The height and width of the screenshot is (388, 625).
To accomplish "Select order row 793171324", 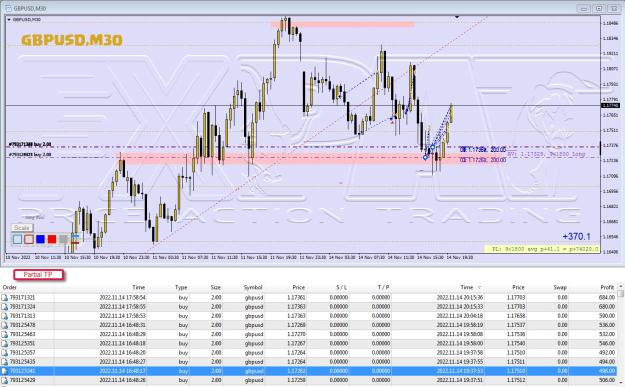I will coord(309,307).
